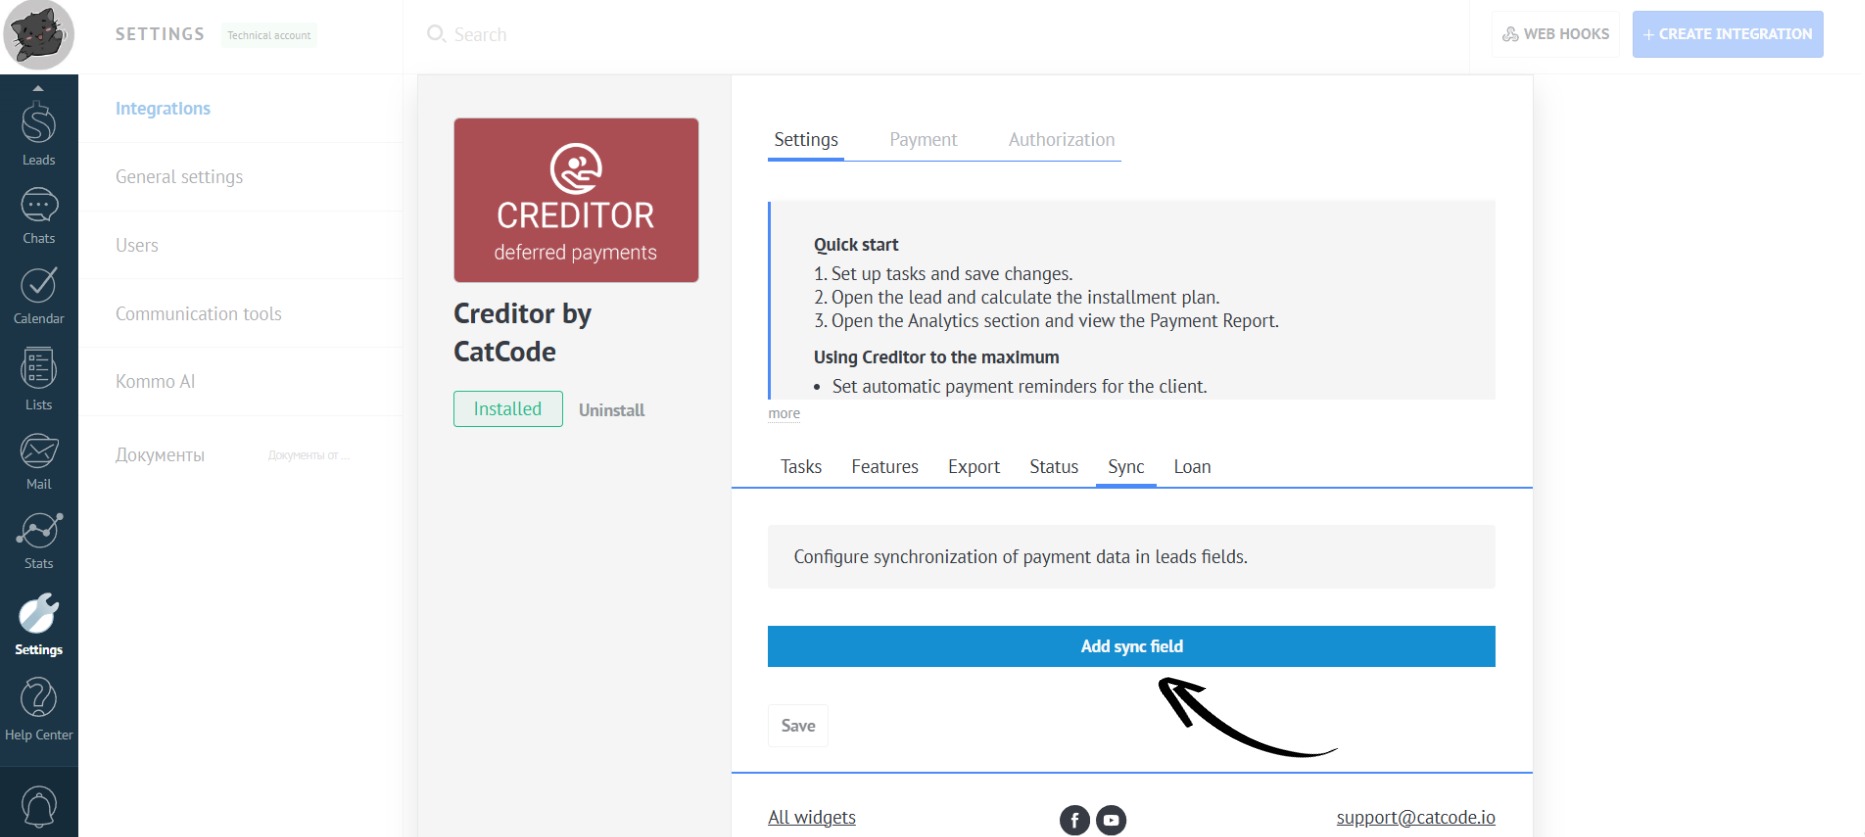Switch to the Payment tab
This screenshot has height=837, width=1865.
tap(923, 140)
